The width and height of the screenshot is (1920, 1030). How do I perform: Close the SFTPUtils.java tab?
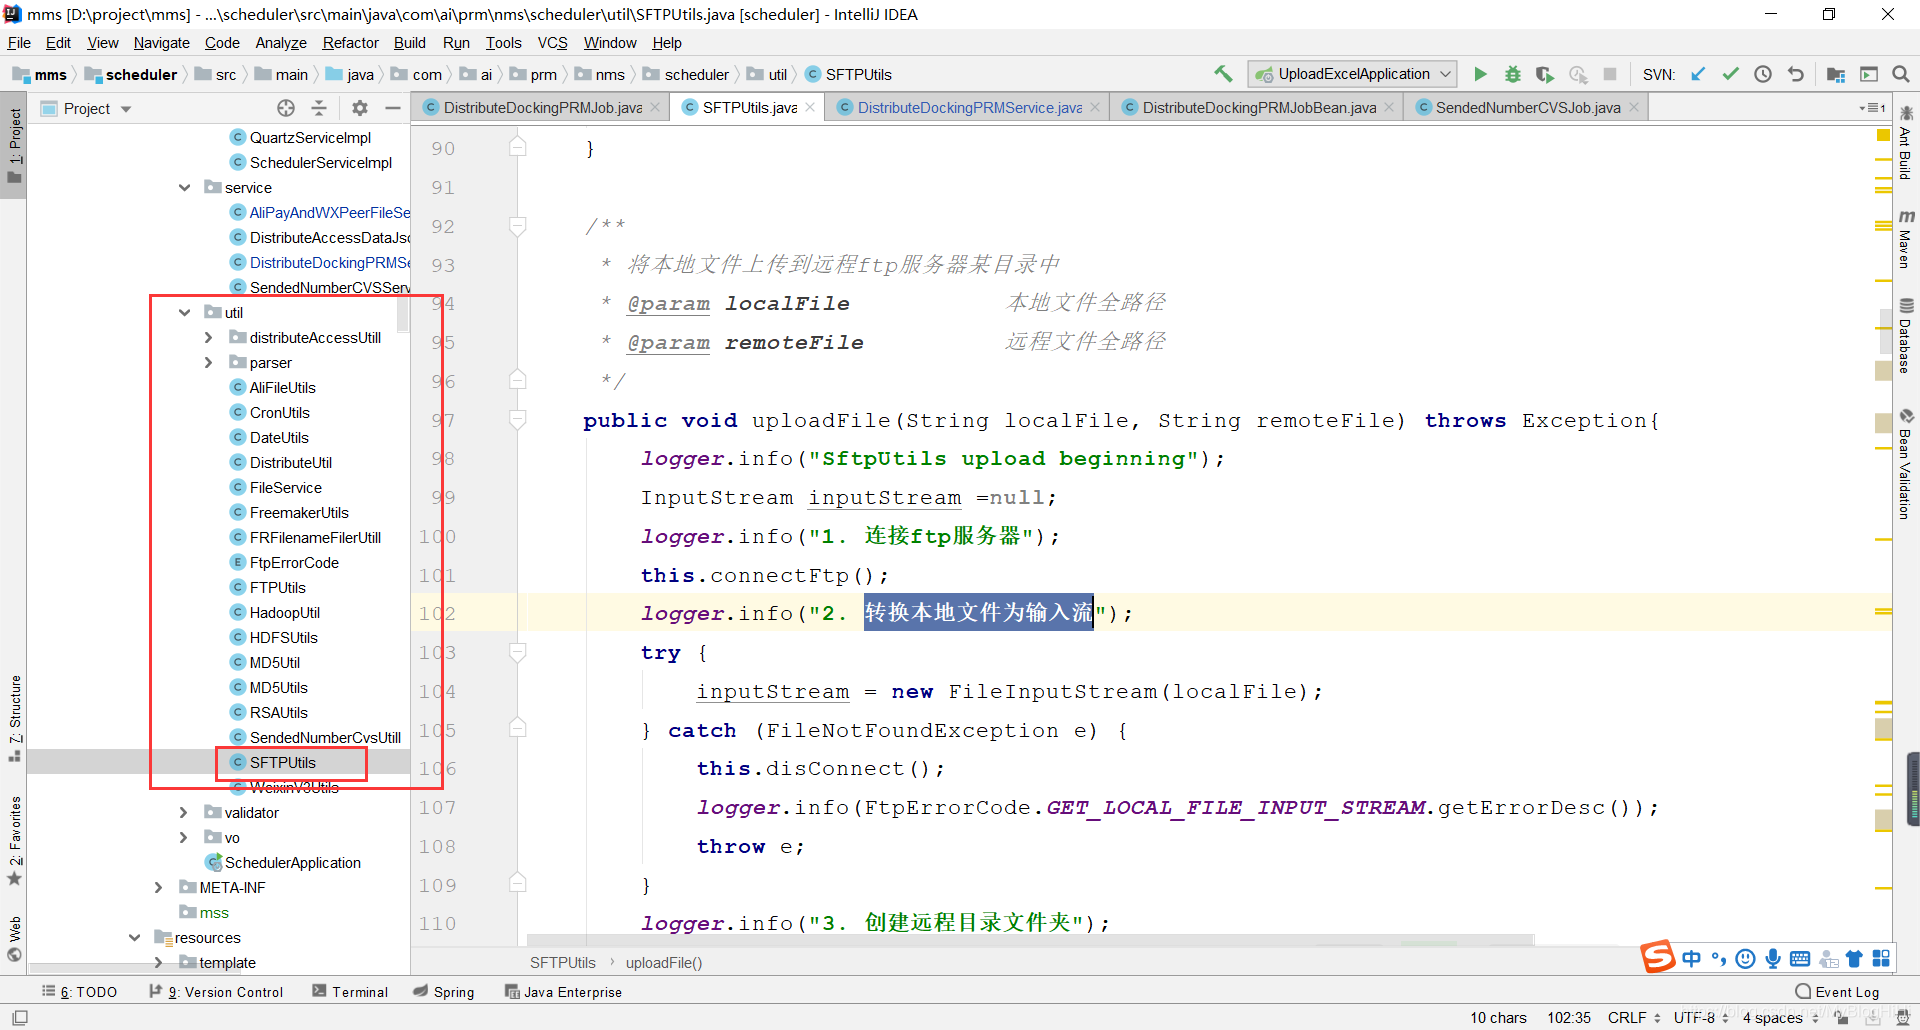pos(810,108)
